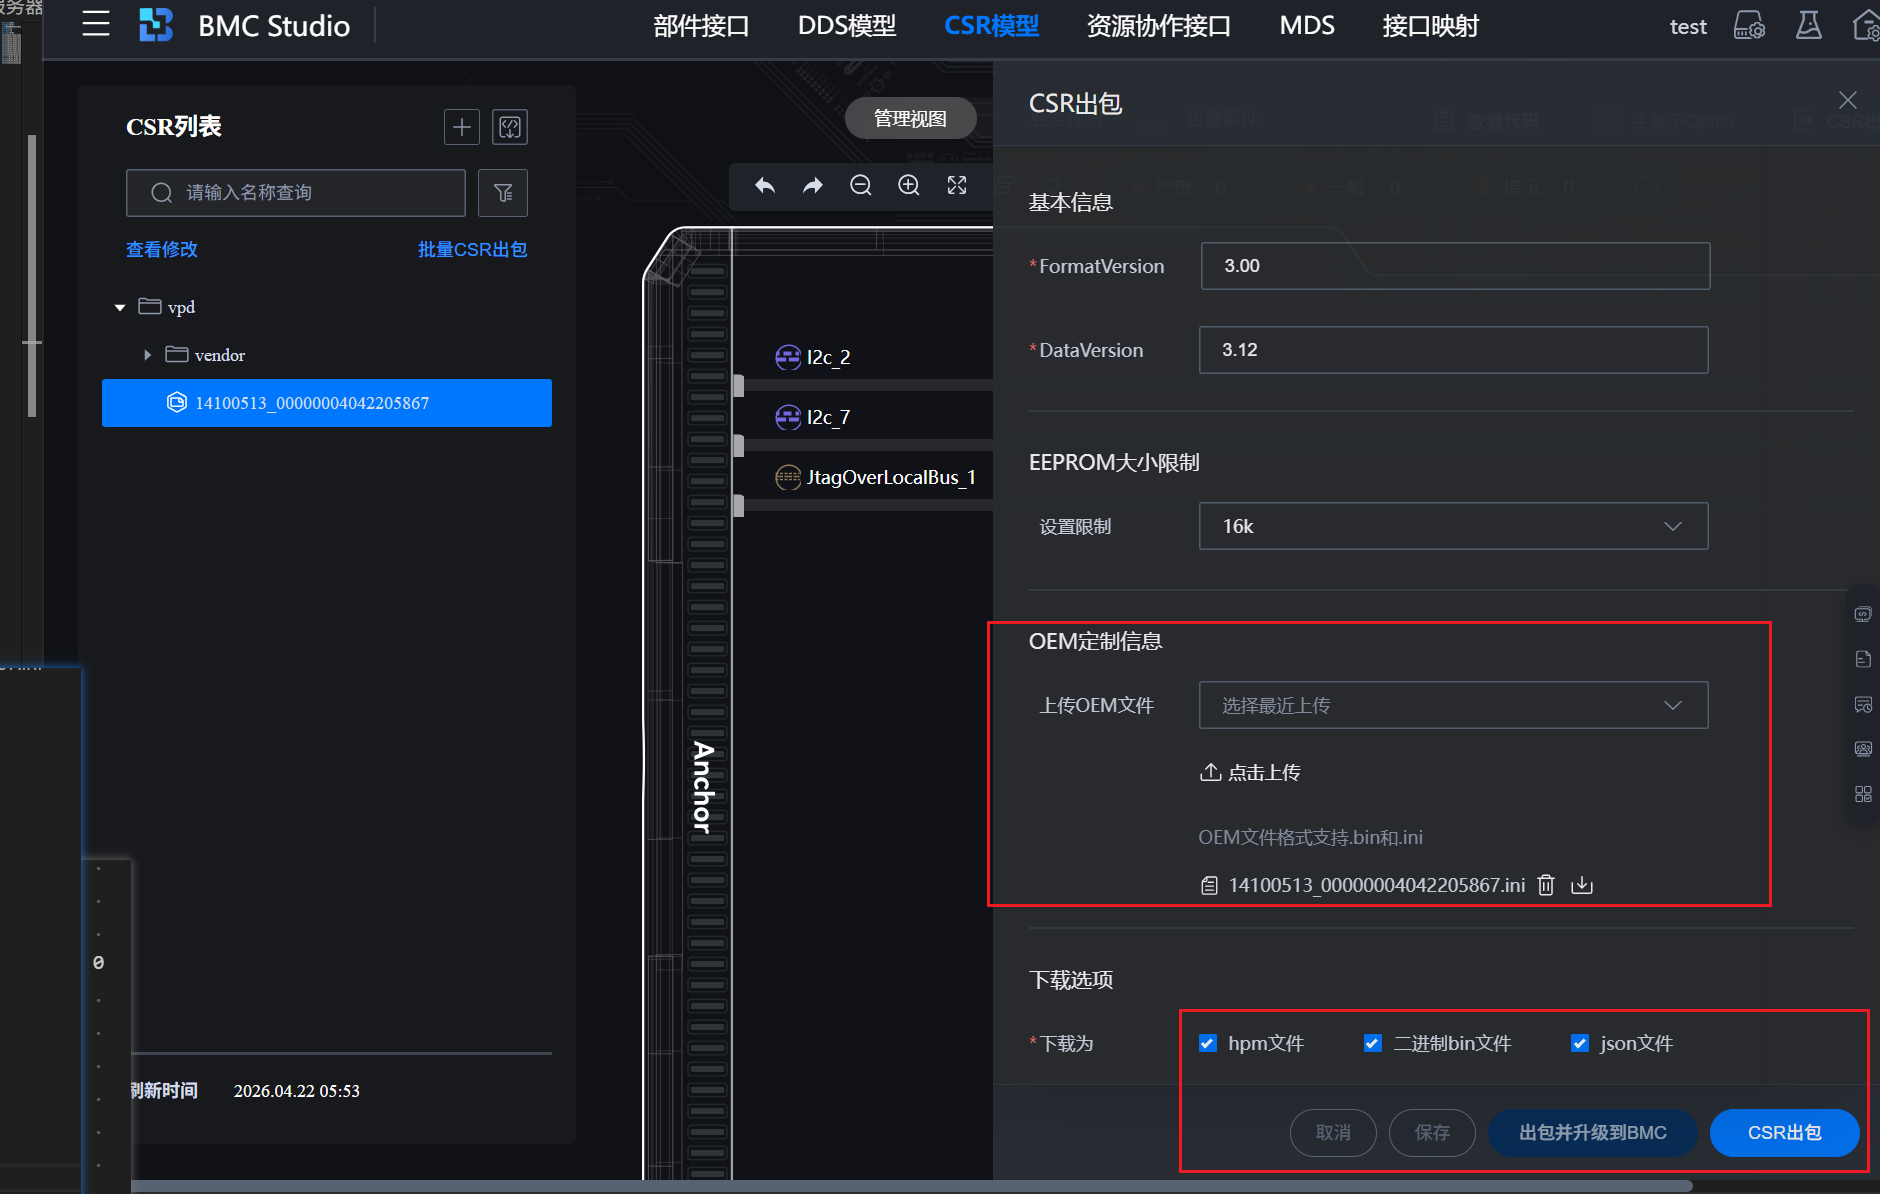Click the FormatVersion input field

(x=1455, y=266)
